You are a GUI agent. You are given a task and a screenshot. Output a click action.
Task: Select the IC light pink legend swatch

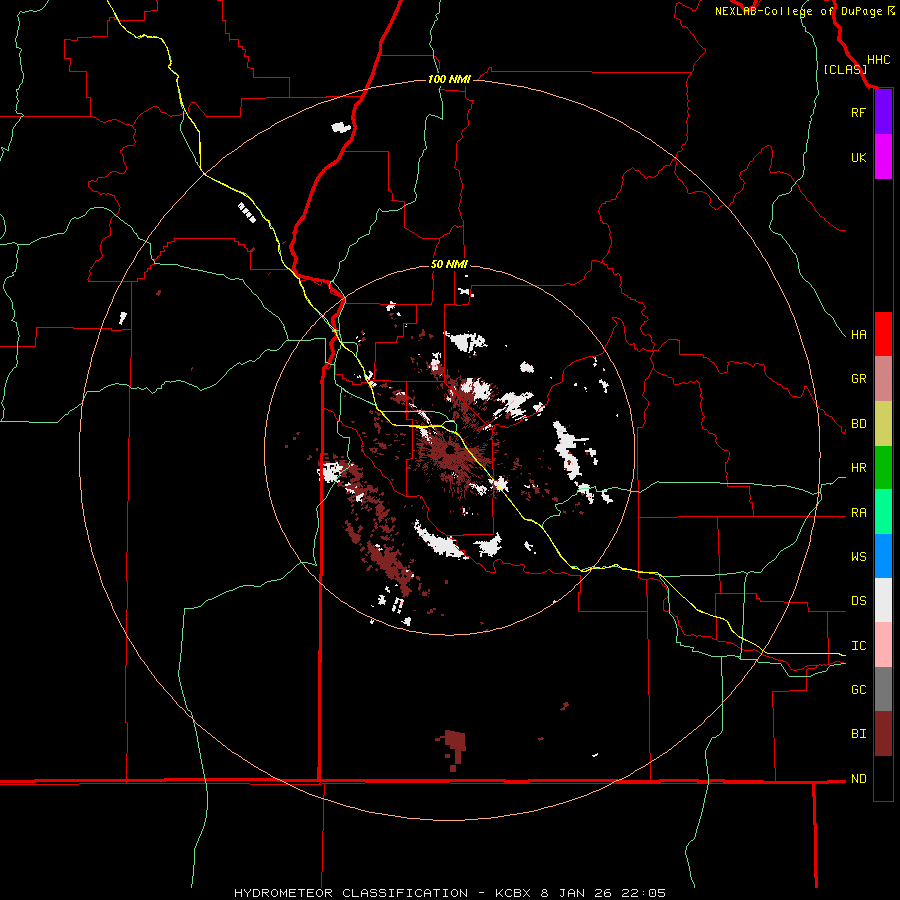click(883, 645)
